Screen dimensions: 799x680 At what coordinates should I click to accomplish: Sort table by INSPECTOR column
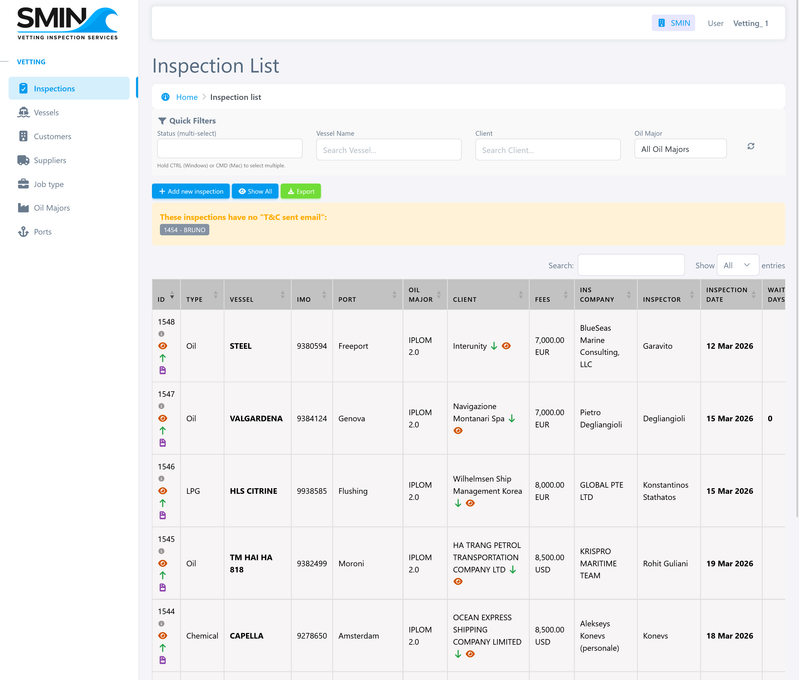669,295
